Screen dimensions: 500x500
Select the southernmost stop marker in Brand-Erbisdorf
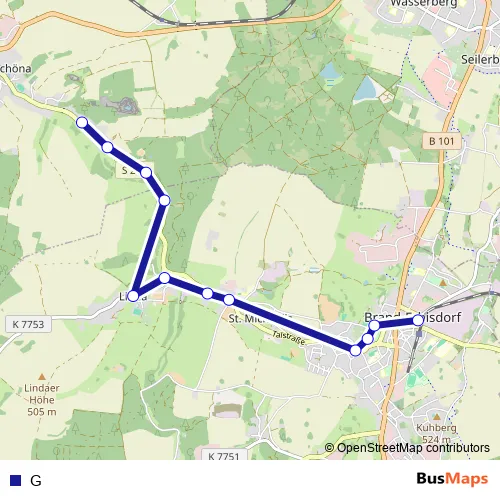point(356,350)
